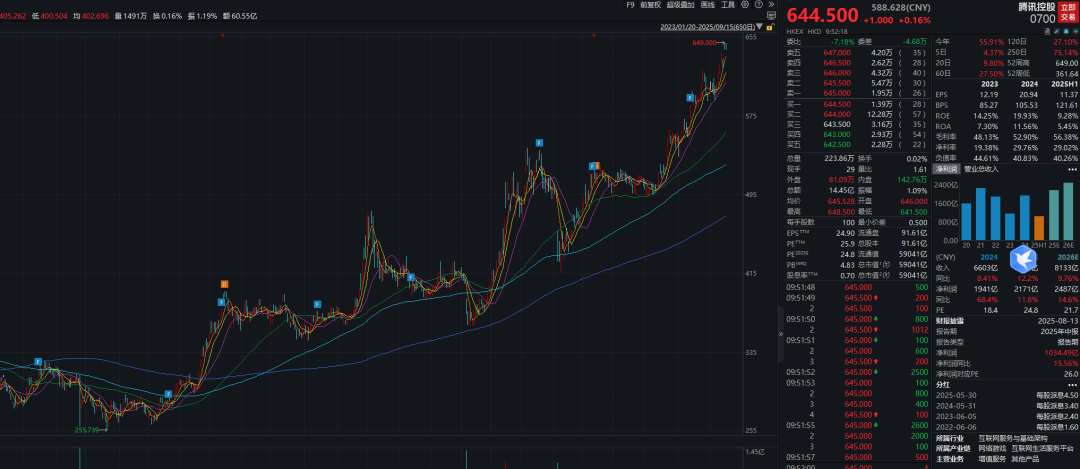This screenshot has height=469, width=1080.
Task: Open the 超级叠加 overlay menu
Action: pyautogui.click(x=681, y=4)
